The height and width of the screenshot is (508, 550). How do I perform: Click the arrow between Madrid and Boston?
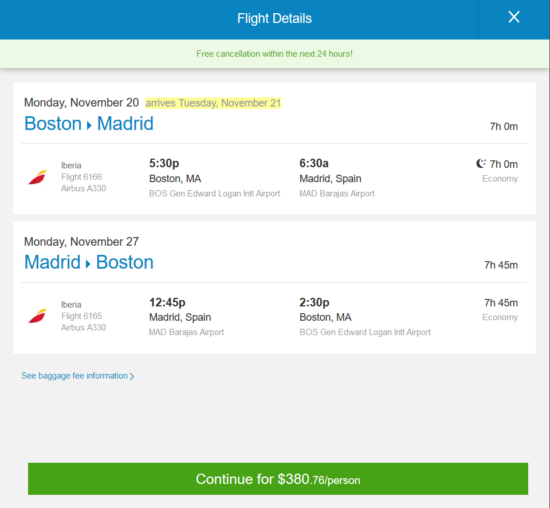coord(88,264)
